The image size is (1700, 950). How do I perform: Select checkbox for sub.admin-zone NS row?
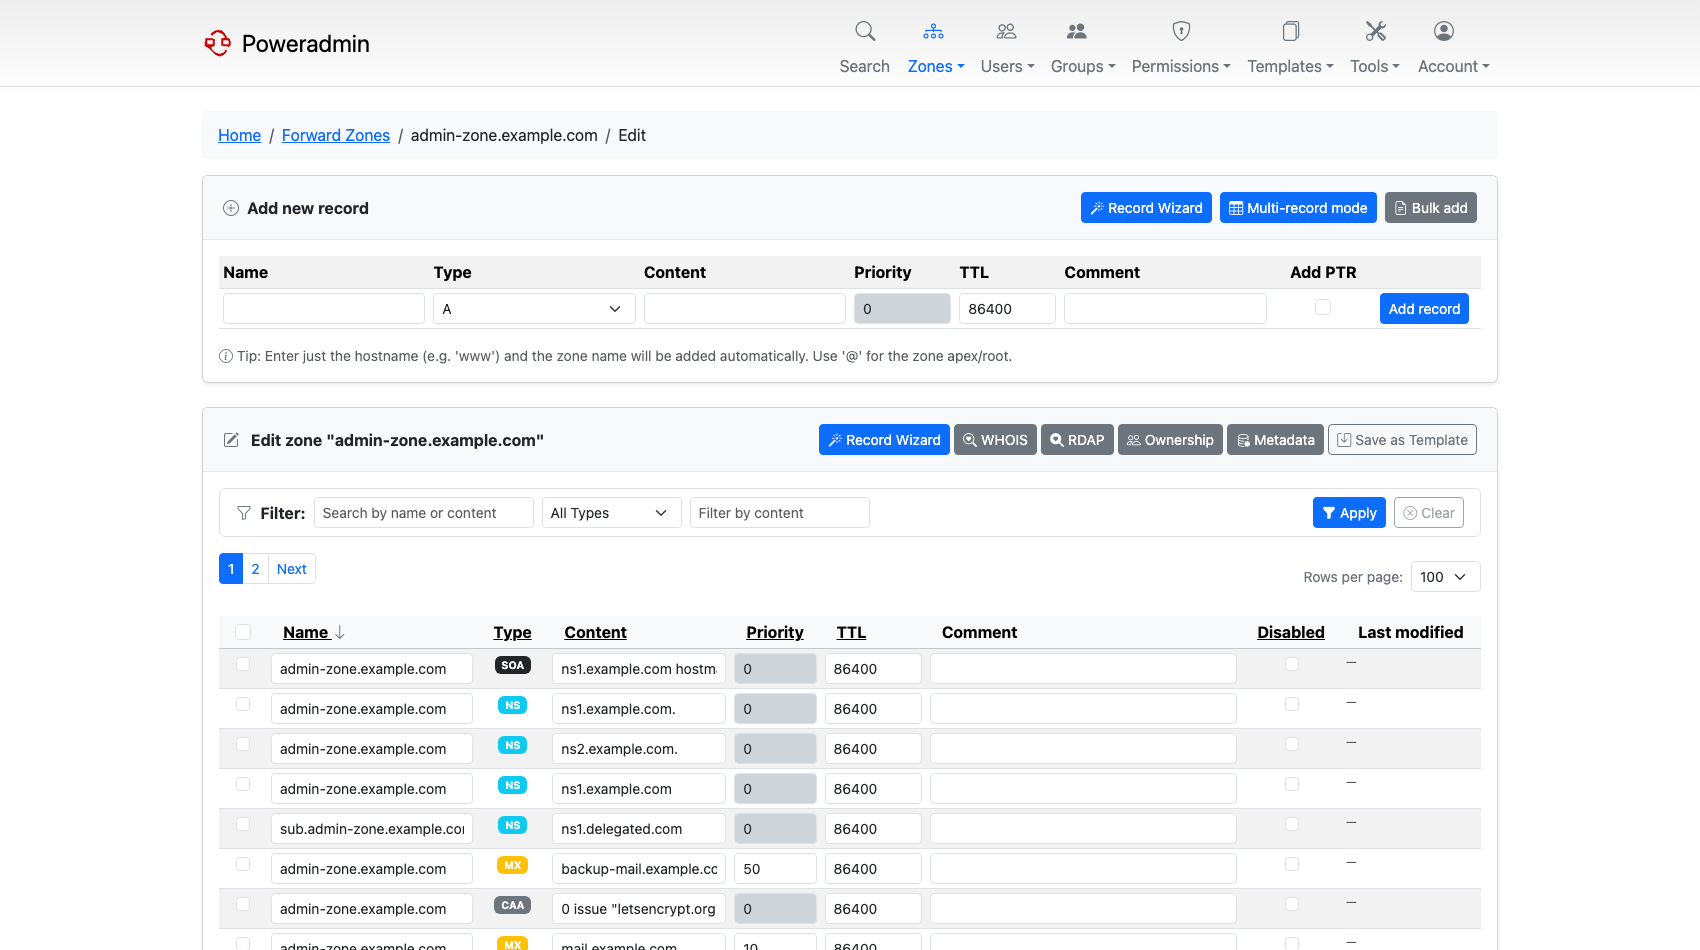[x=243, y=824]
